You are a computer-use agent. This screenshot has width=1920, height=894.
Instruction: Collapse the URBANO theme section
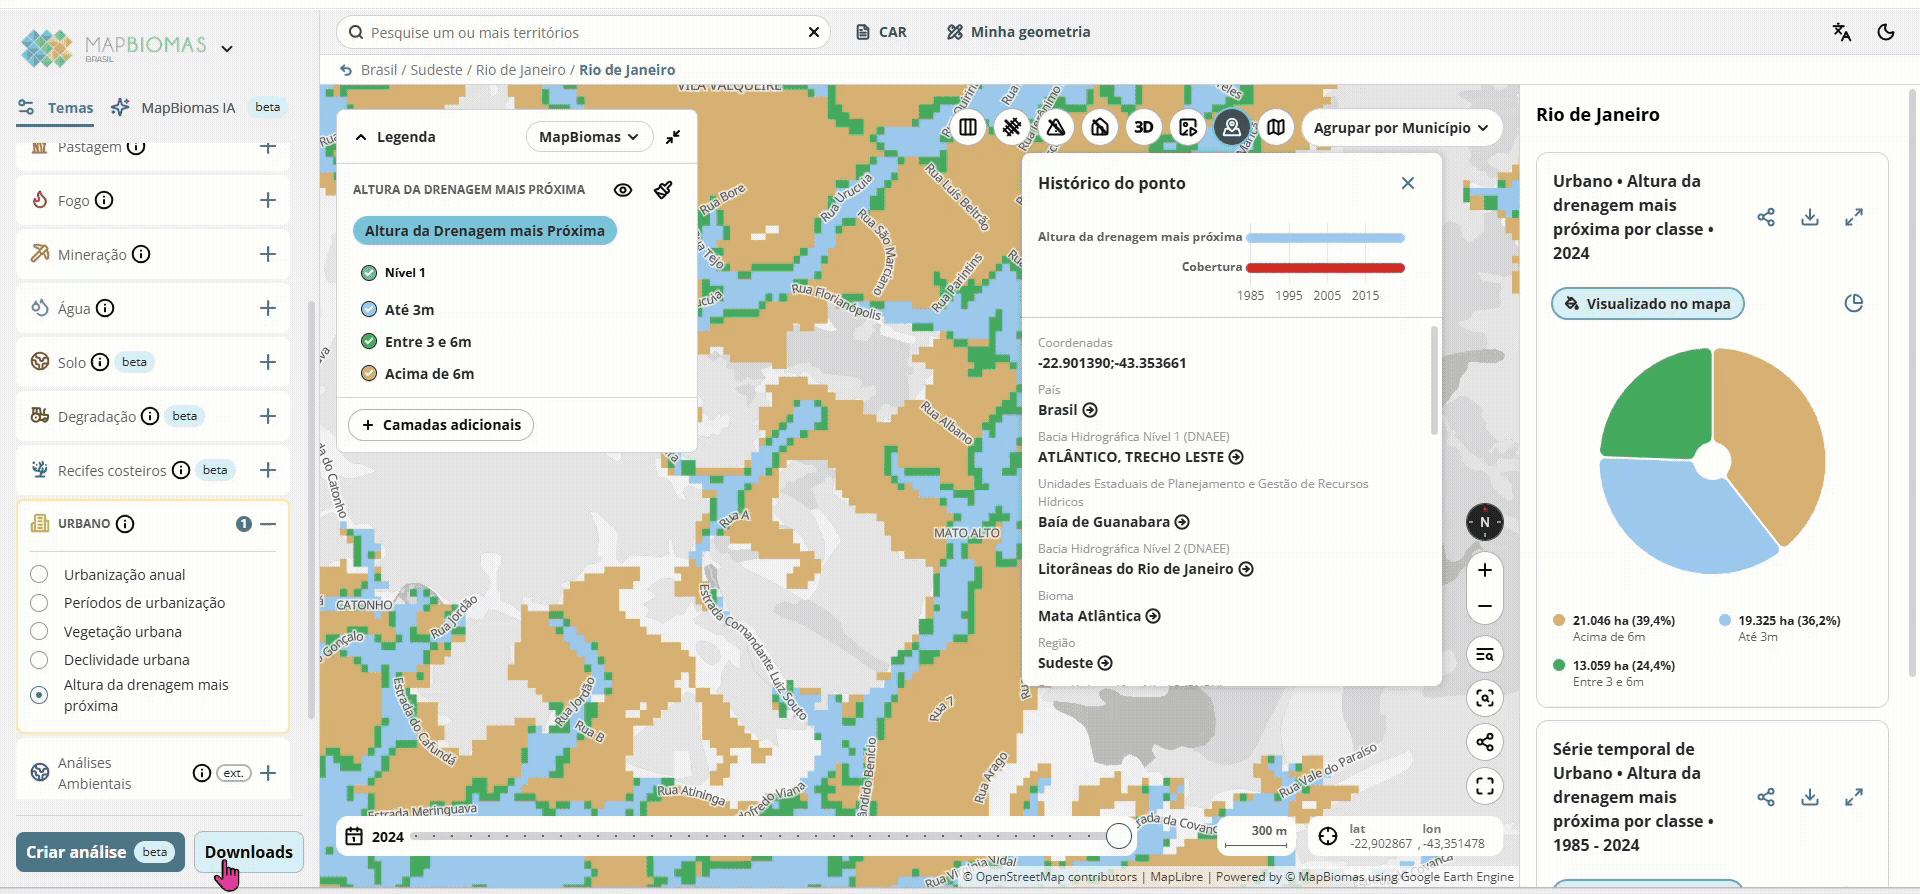(268, 524)
